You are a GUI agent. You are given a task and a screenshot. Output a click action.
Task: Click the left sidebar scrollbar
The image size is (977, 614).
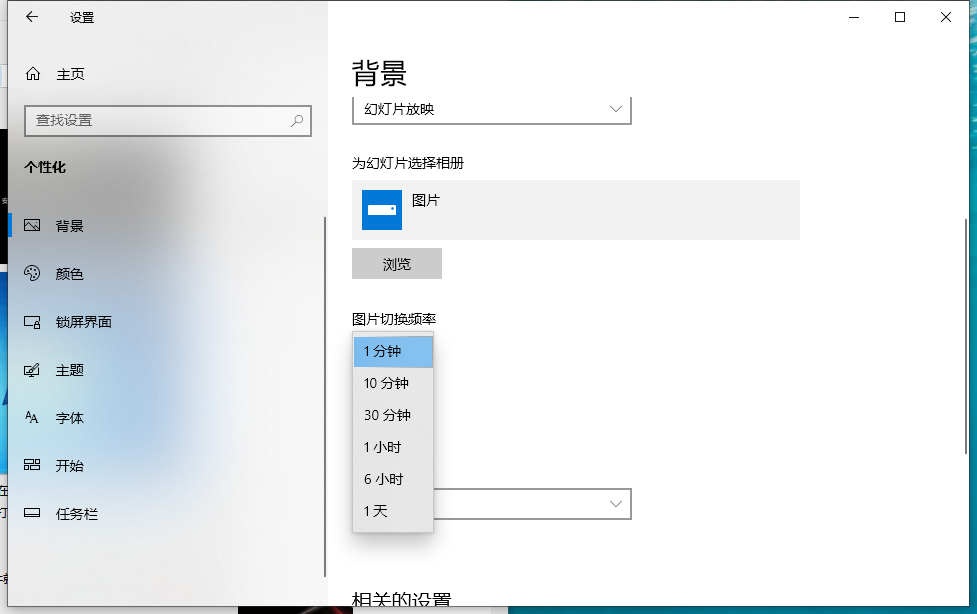(x=325, y=396)
